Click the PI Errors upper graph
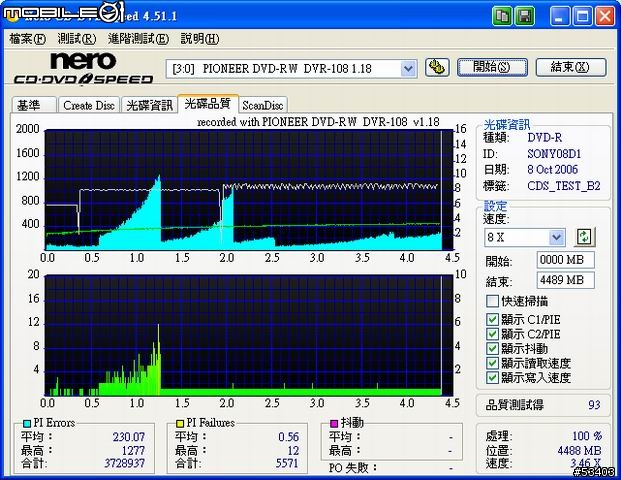The image size is (621, 480). pyautogui.click(x=249, y=190)
